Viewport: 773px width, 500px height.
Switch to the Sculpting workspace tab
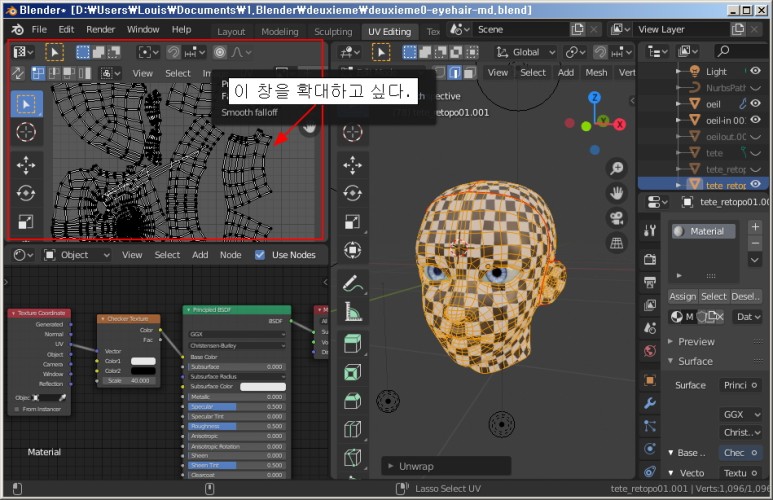pos(333,32)
